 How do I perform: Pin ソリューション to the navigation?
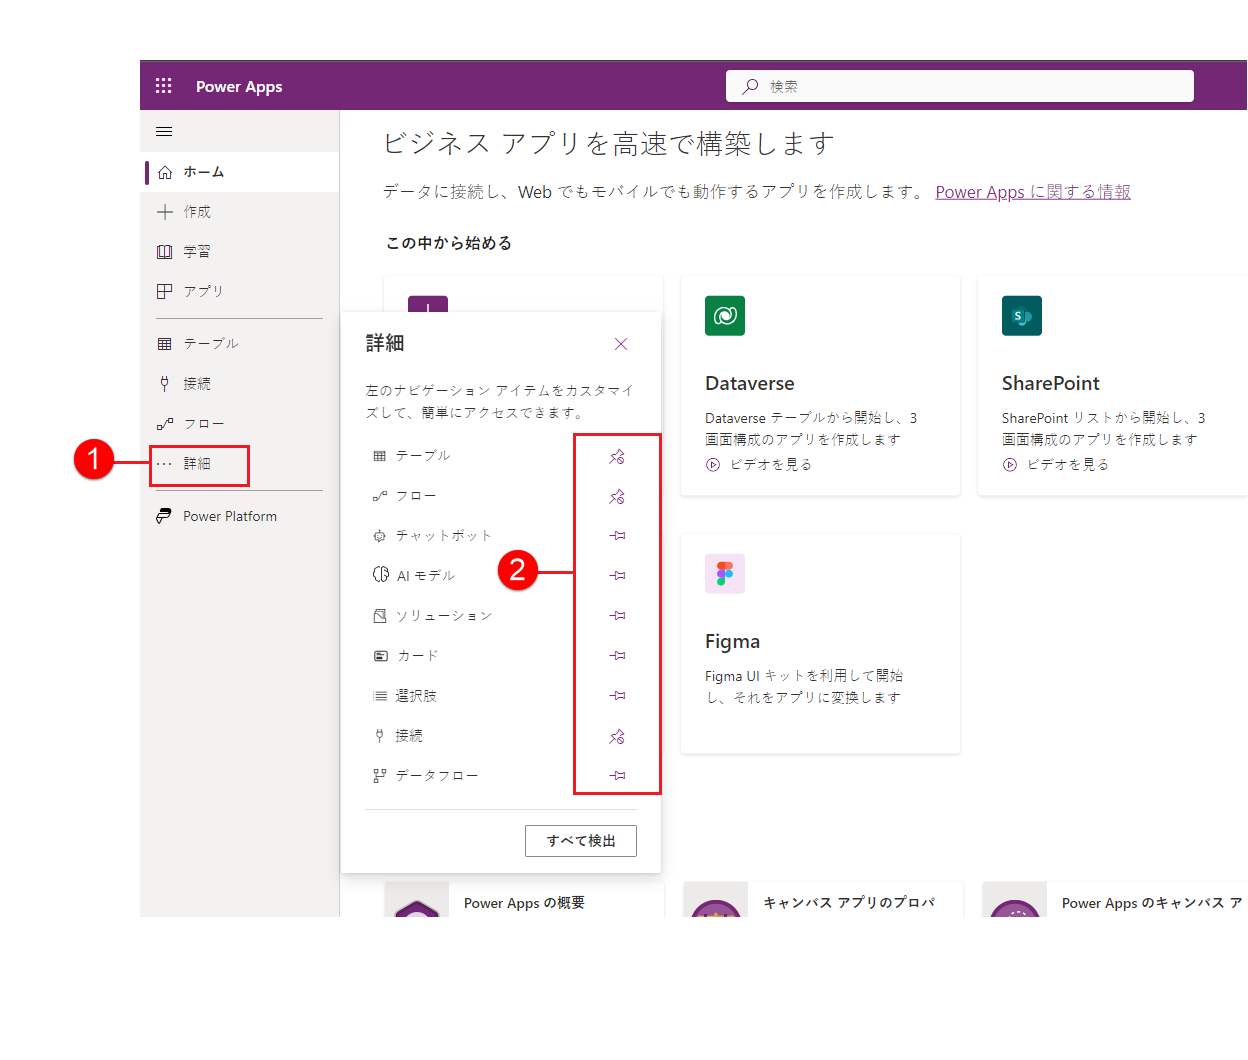point(617,616)
